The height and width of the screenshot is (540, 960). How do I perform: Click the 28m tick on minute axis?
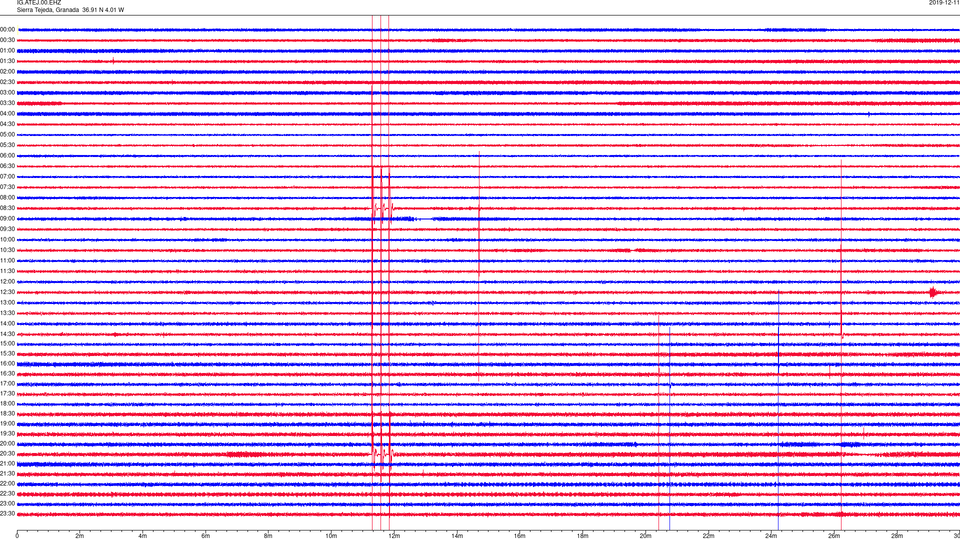[x=897, y=536]
